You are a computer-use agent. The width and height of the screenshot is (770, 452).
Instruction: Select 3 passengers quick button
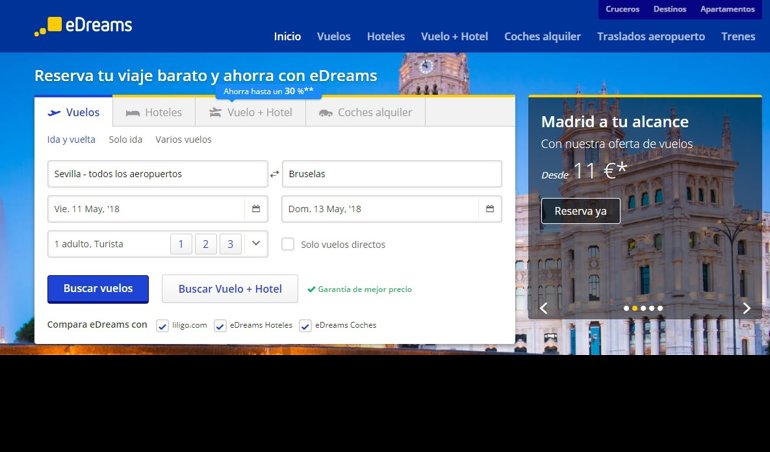coord(230,244)
